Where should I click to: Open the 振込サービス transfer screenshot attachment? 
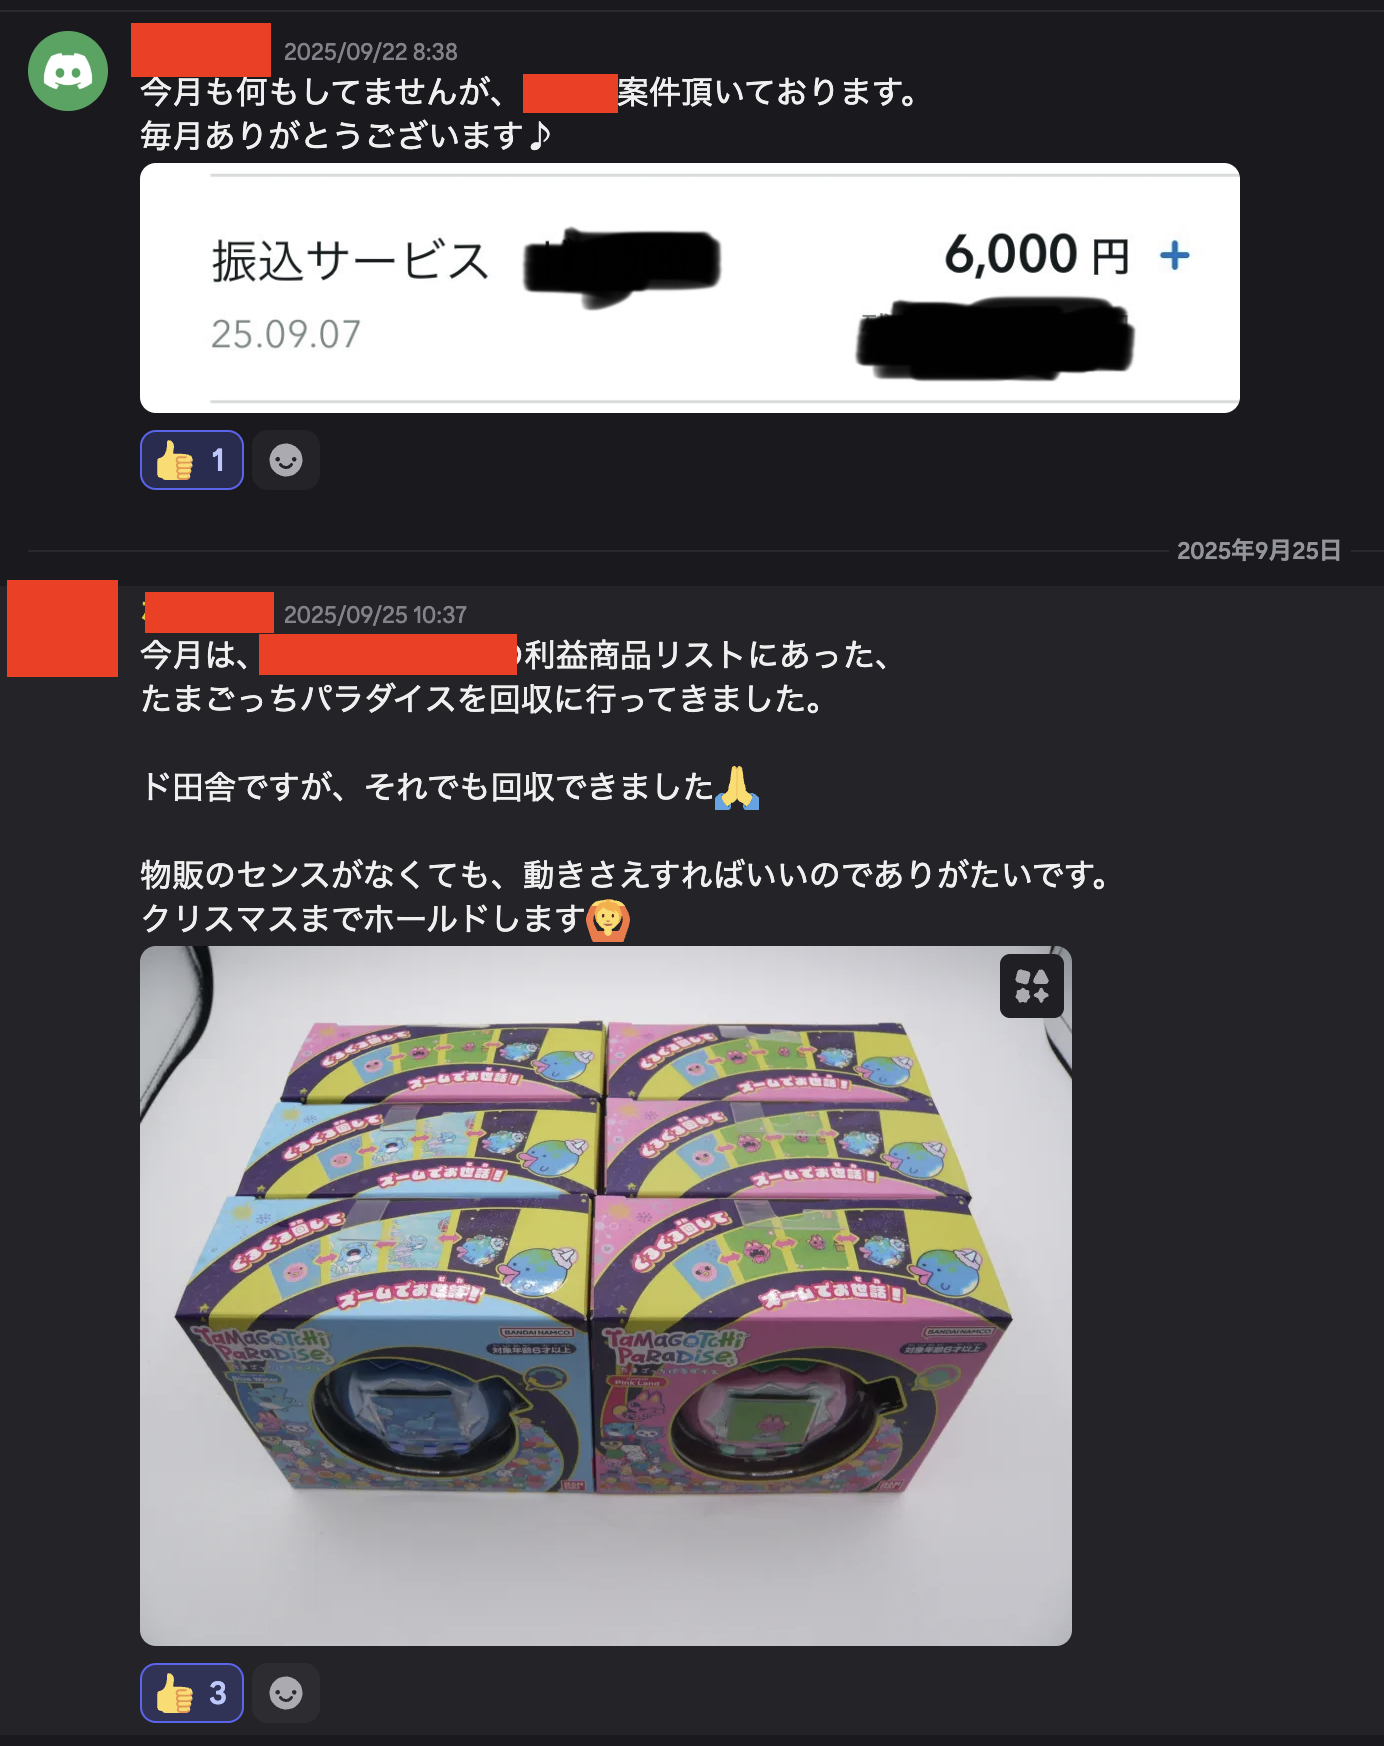click(x=690, y=288)
